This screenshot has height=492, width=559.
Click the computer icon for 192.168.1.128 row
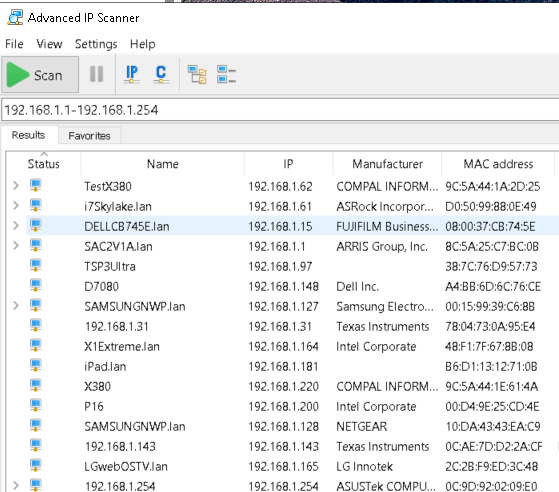36,425
